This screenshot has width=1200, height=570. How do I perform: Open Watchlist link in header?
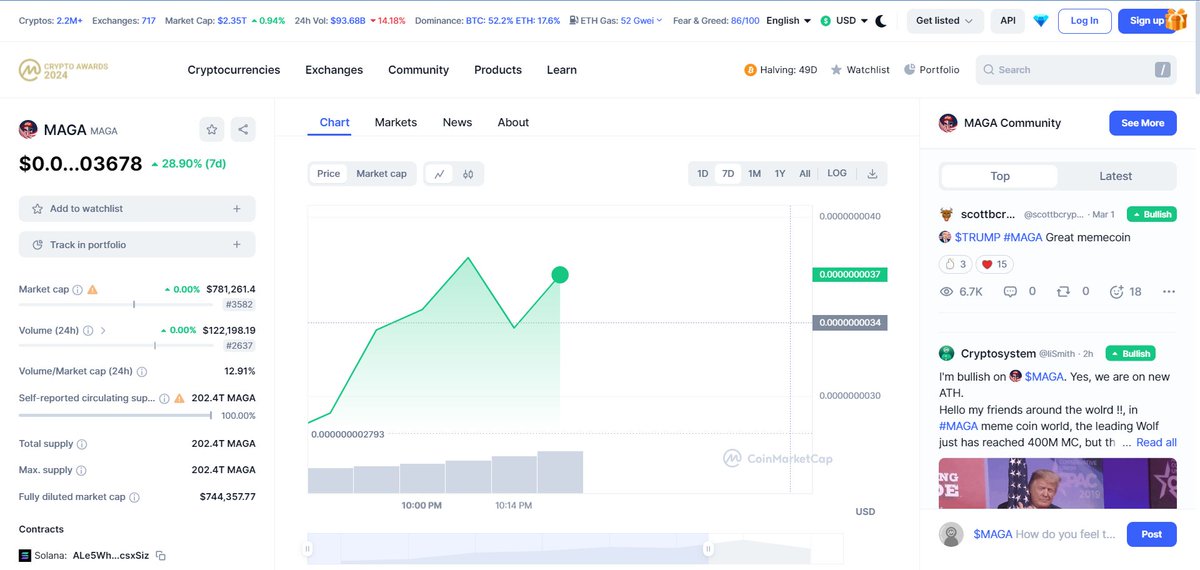[860, 70]
